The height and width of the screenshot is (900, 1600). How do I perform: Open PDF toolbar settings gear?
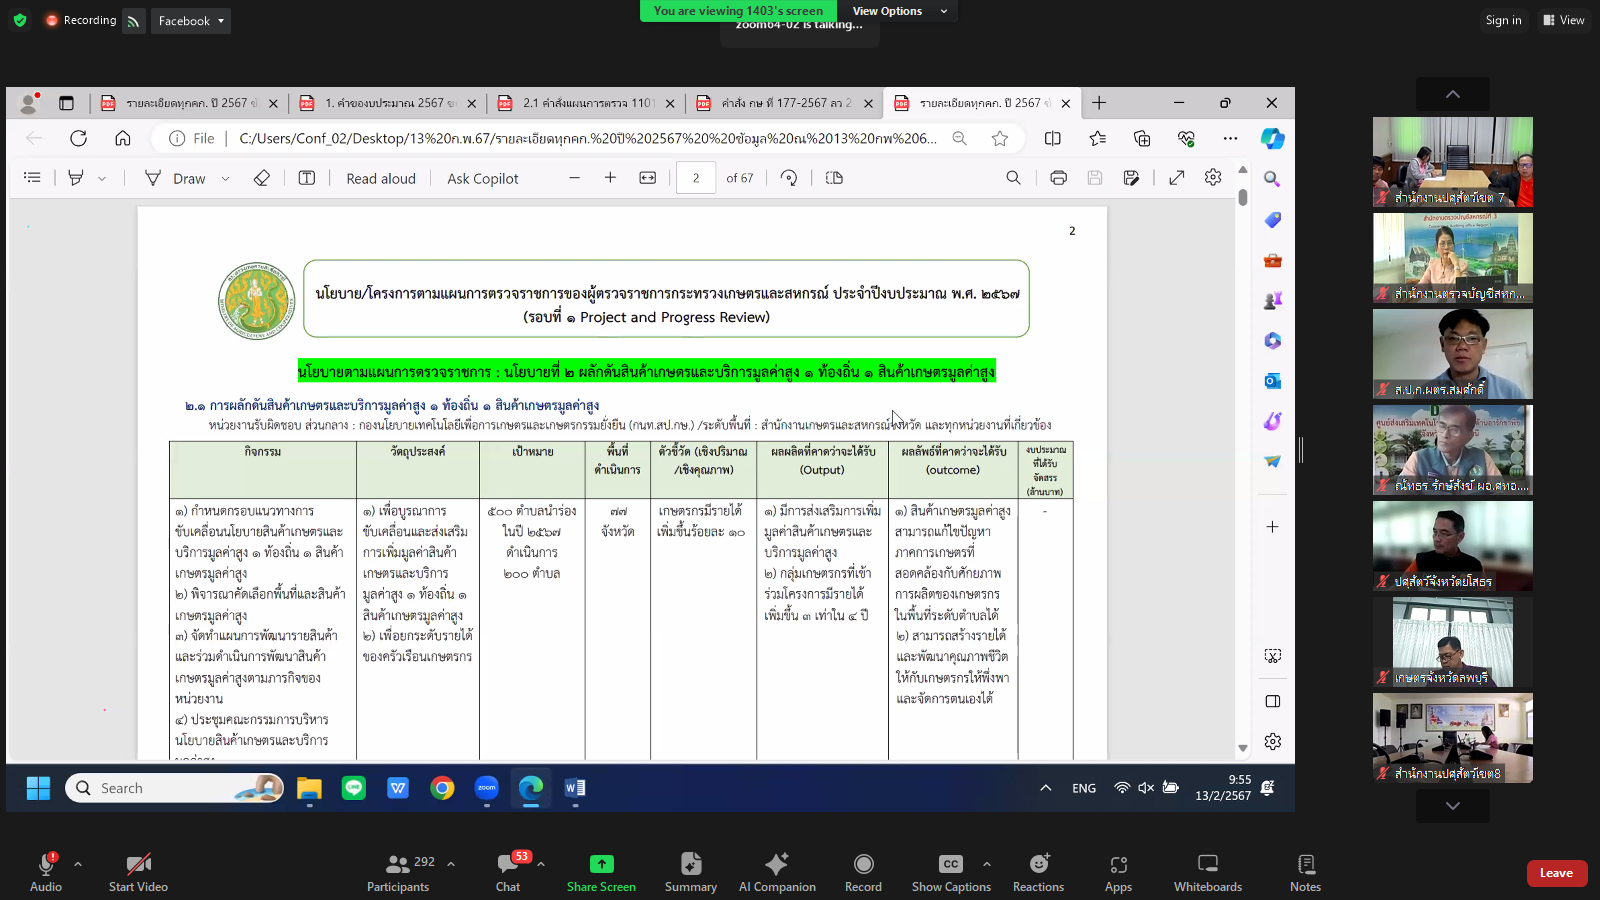click(1213, 178)
